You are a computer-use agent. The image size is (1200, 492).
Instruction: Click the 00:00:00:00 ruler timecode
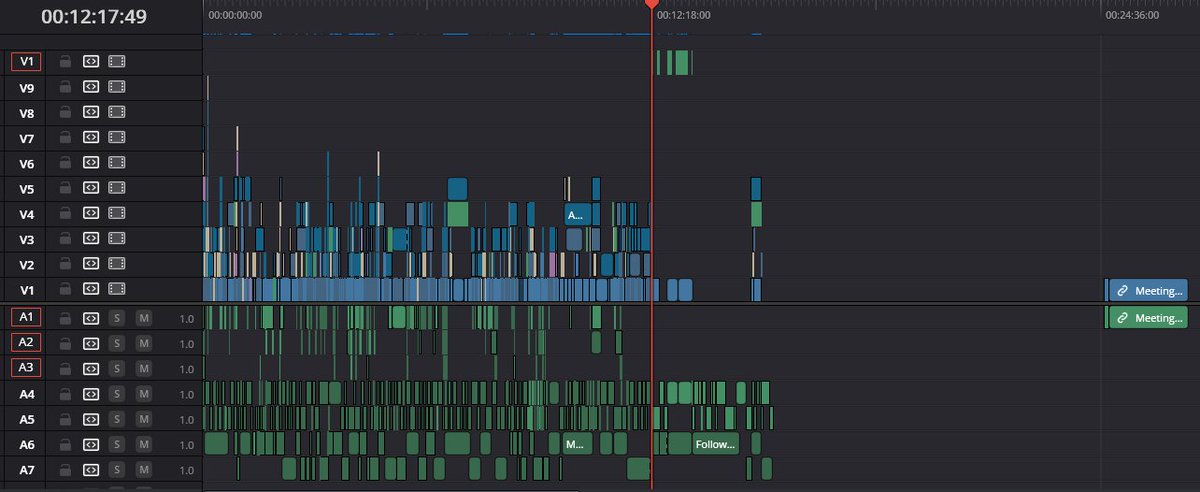coord(235,16)
